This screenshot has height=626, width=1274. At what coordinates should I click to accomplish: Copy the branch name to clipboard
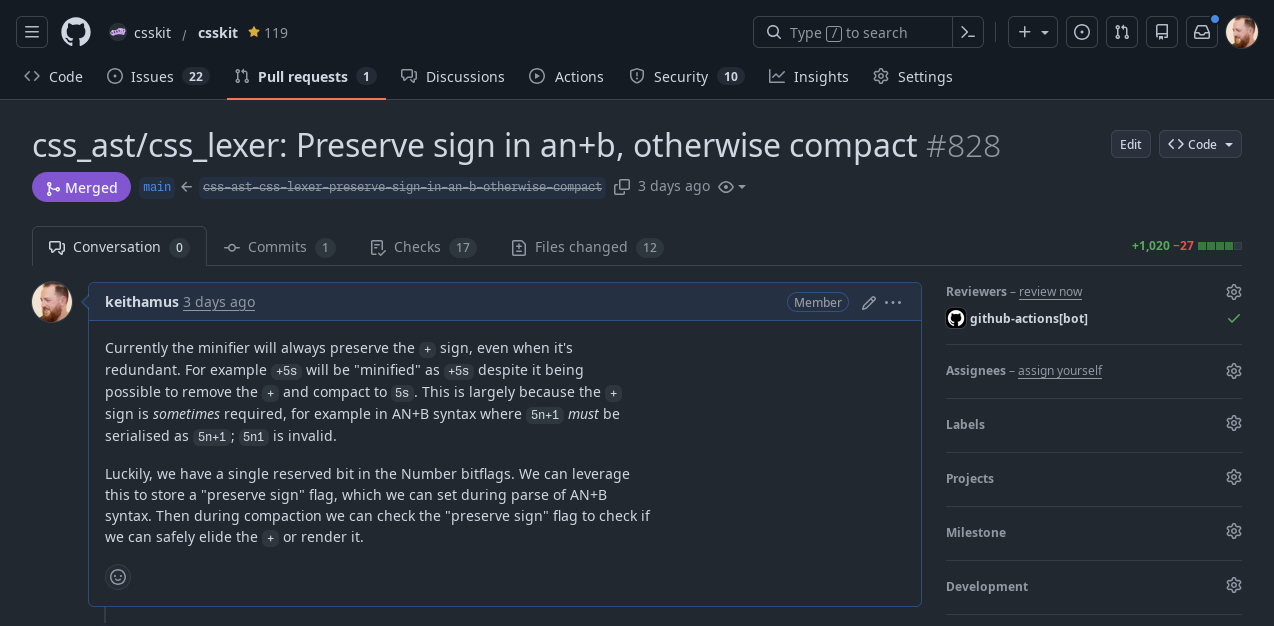coord(622,187)
